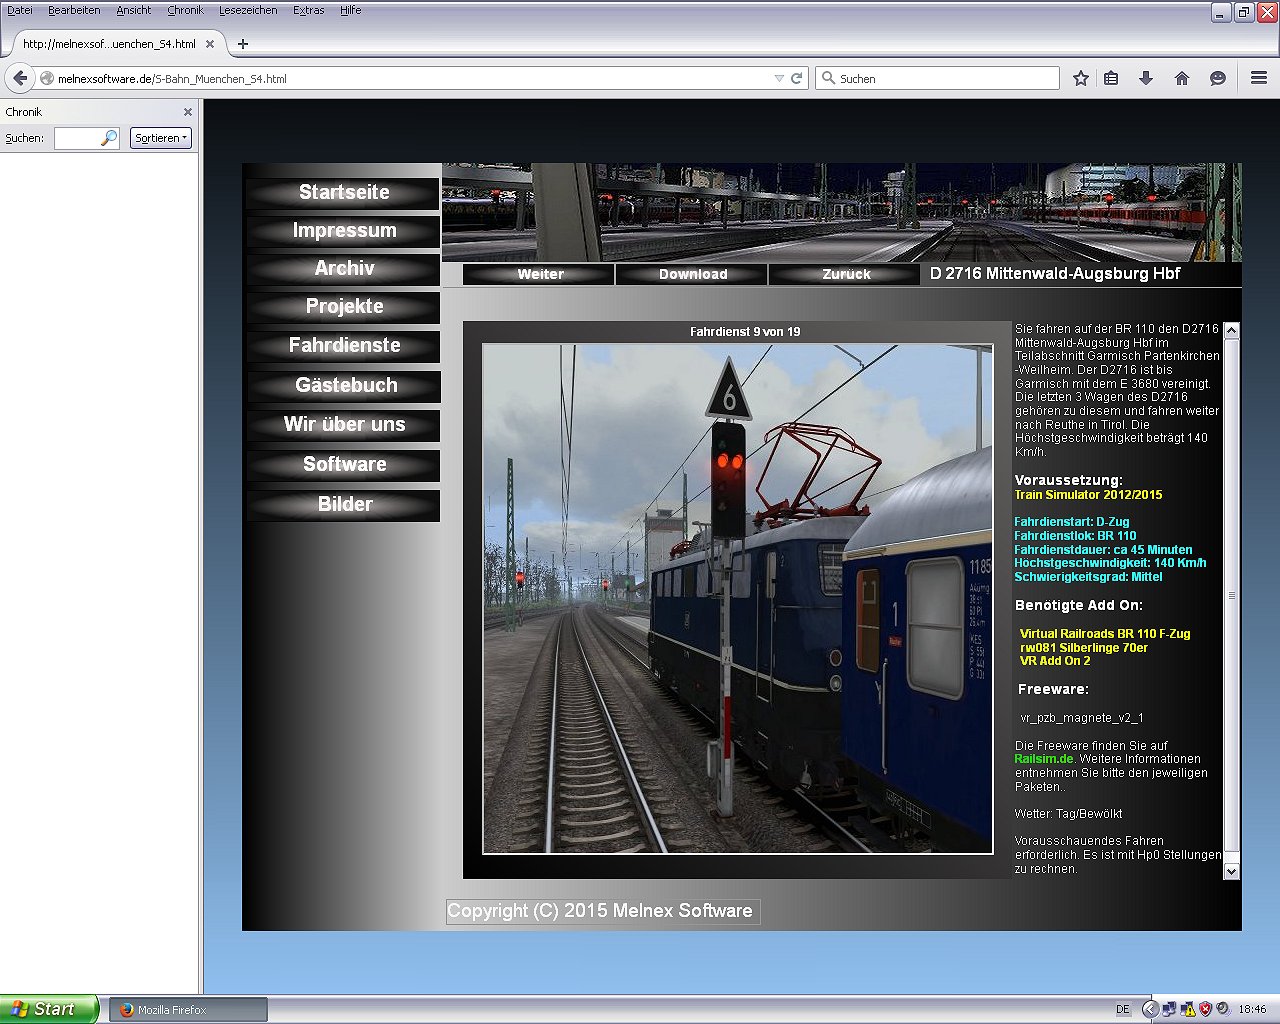Open the bookmarks list icon

point(1111,78)
